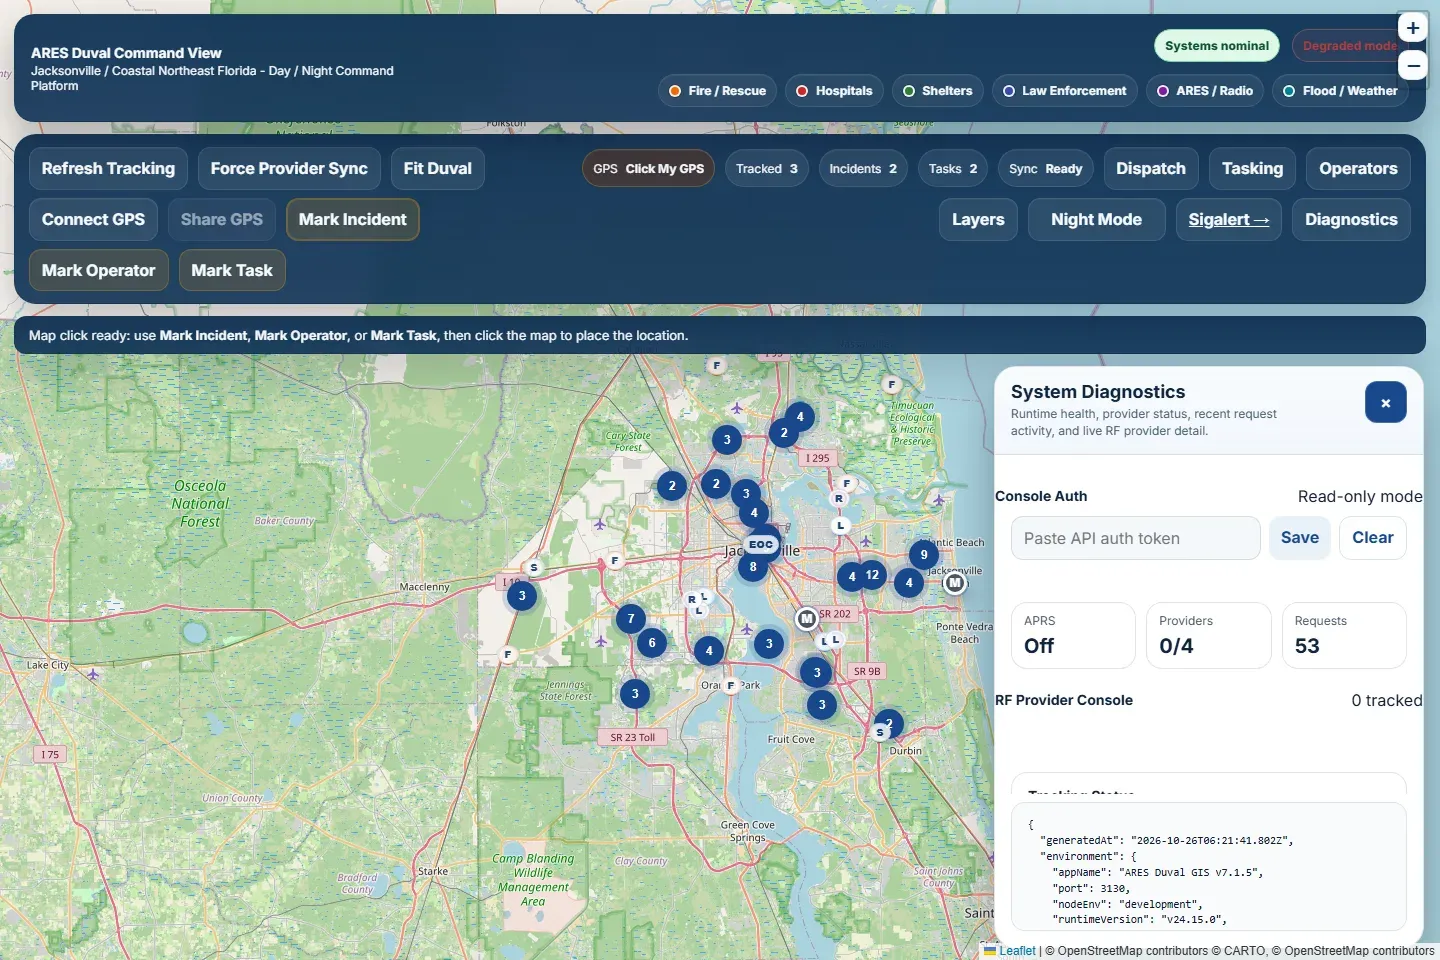Image resolution: width=1440 pixels, height=960 pixels.
Task: Zoom out the map with minus button
Action: [x=1412, y=66]
